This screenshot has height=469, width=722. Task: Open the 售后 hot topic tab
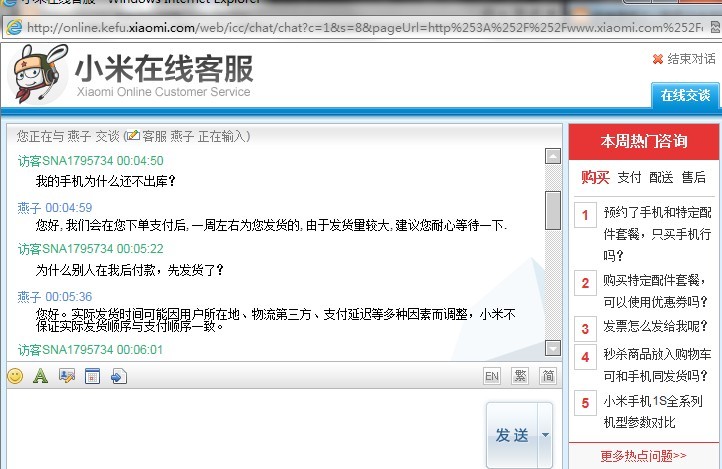693,177
